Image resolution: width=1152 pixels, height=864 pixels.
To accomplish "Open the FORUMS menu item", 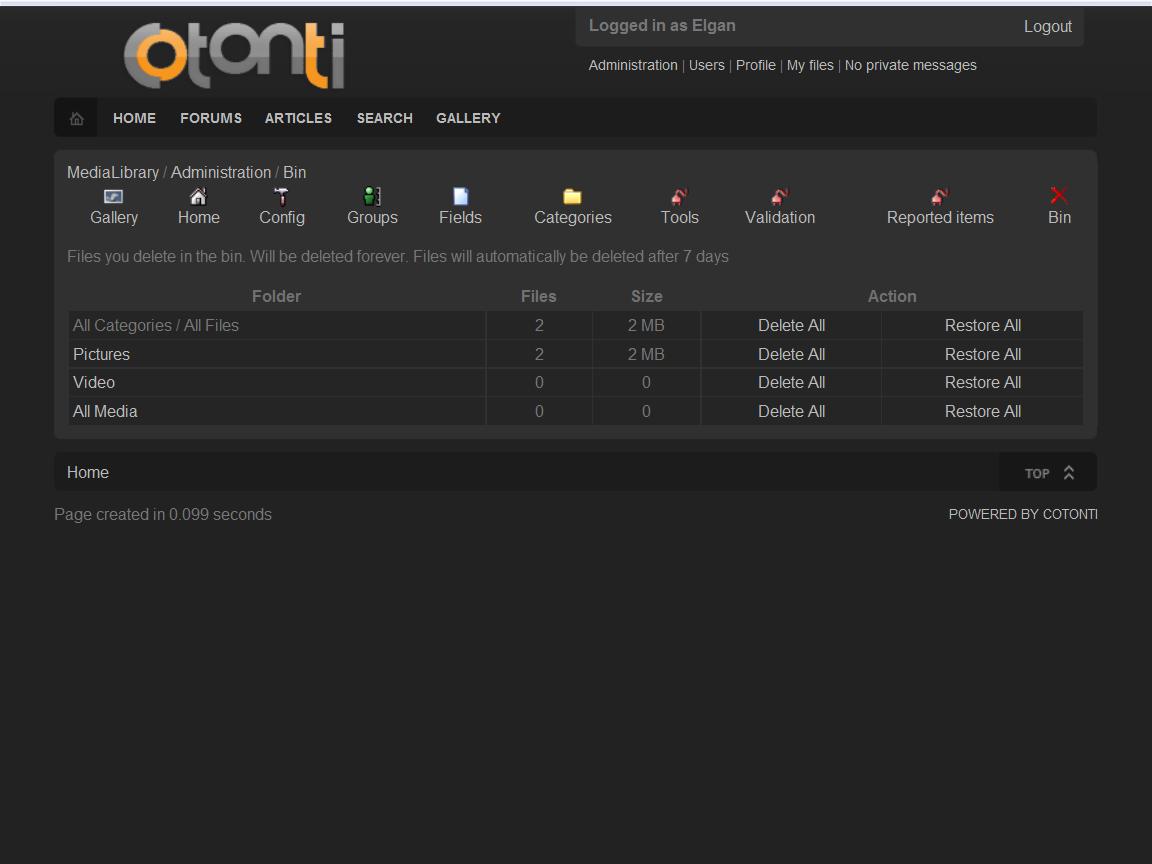I will (211, 118).
